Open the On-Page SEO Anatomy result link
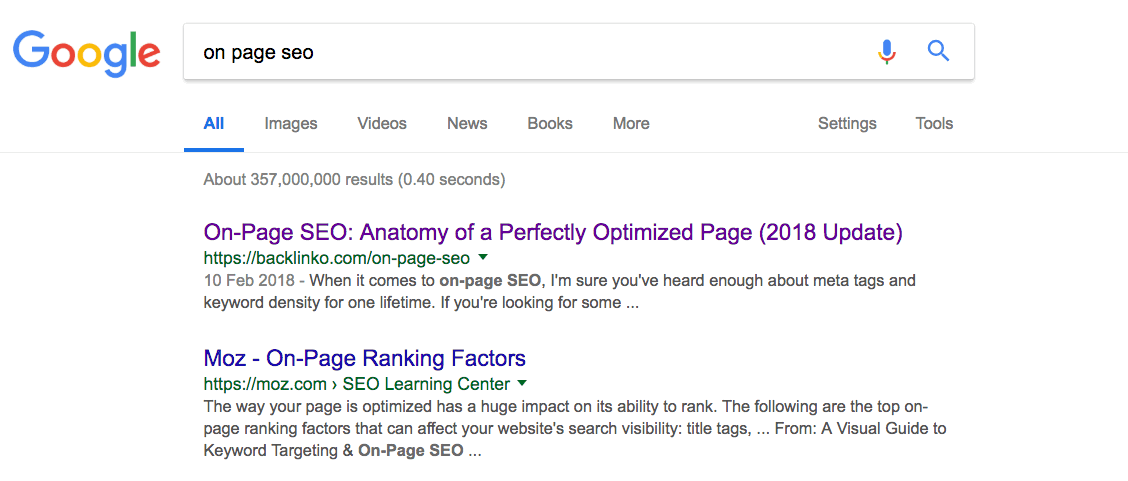The image size is (1128, 481). [x=553, y=233]
